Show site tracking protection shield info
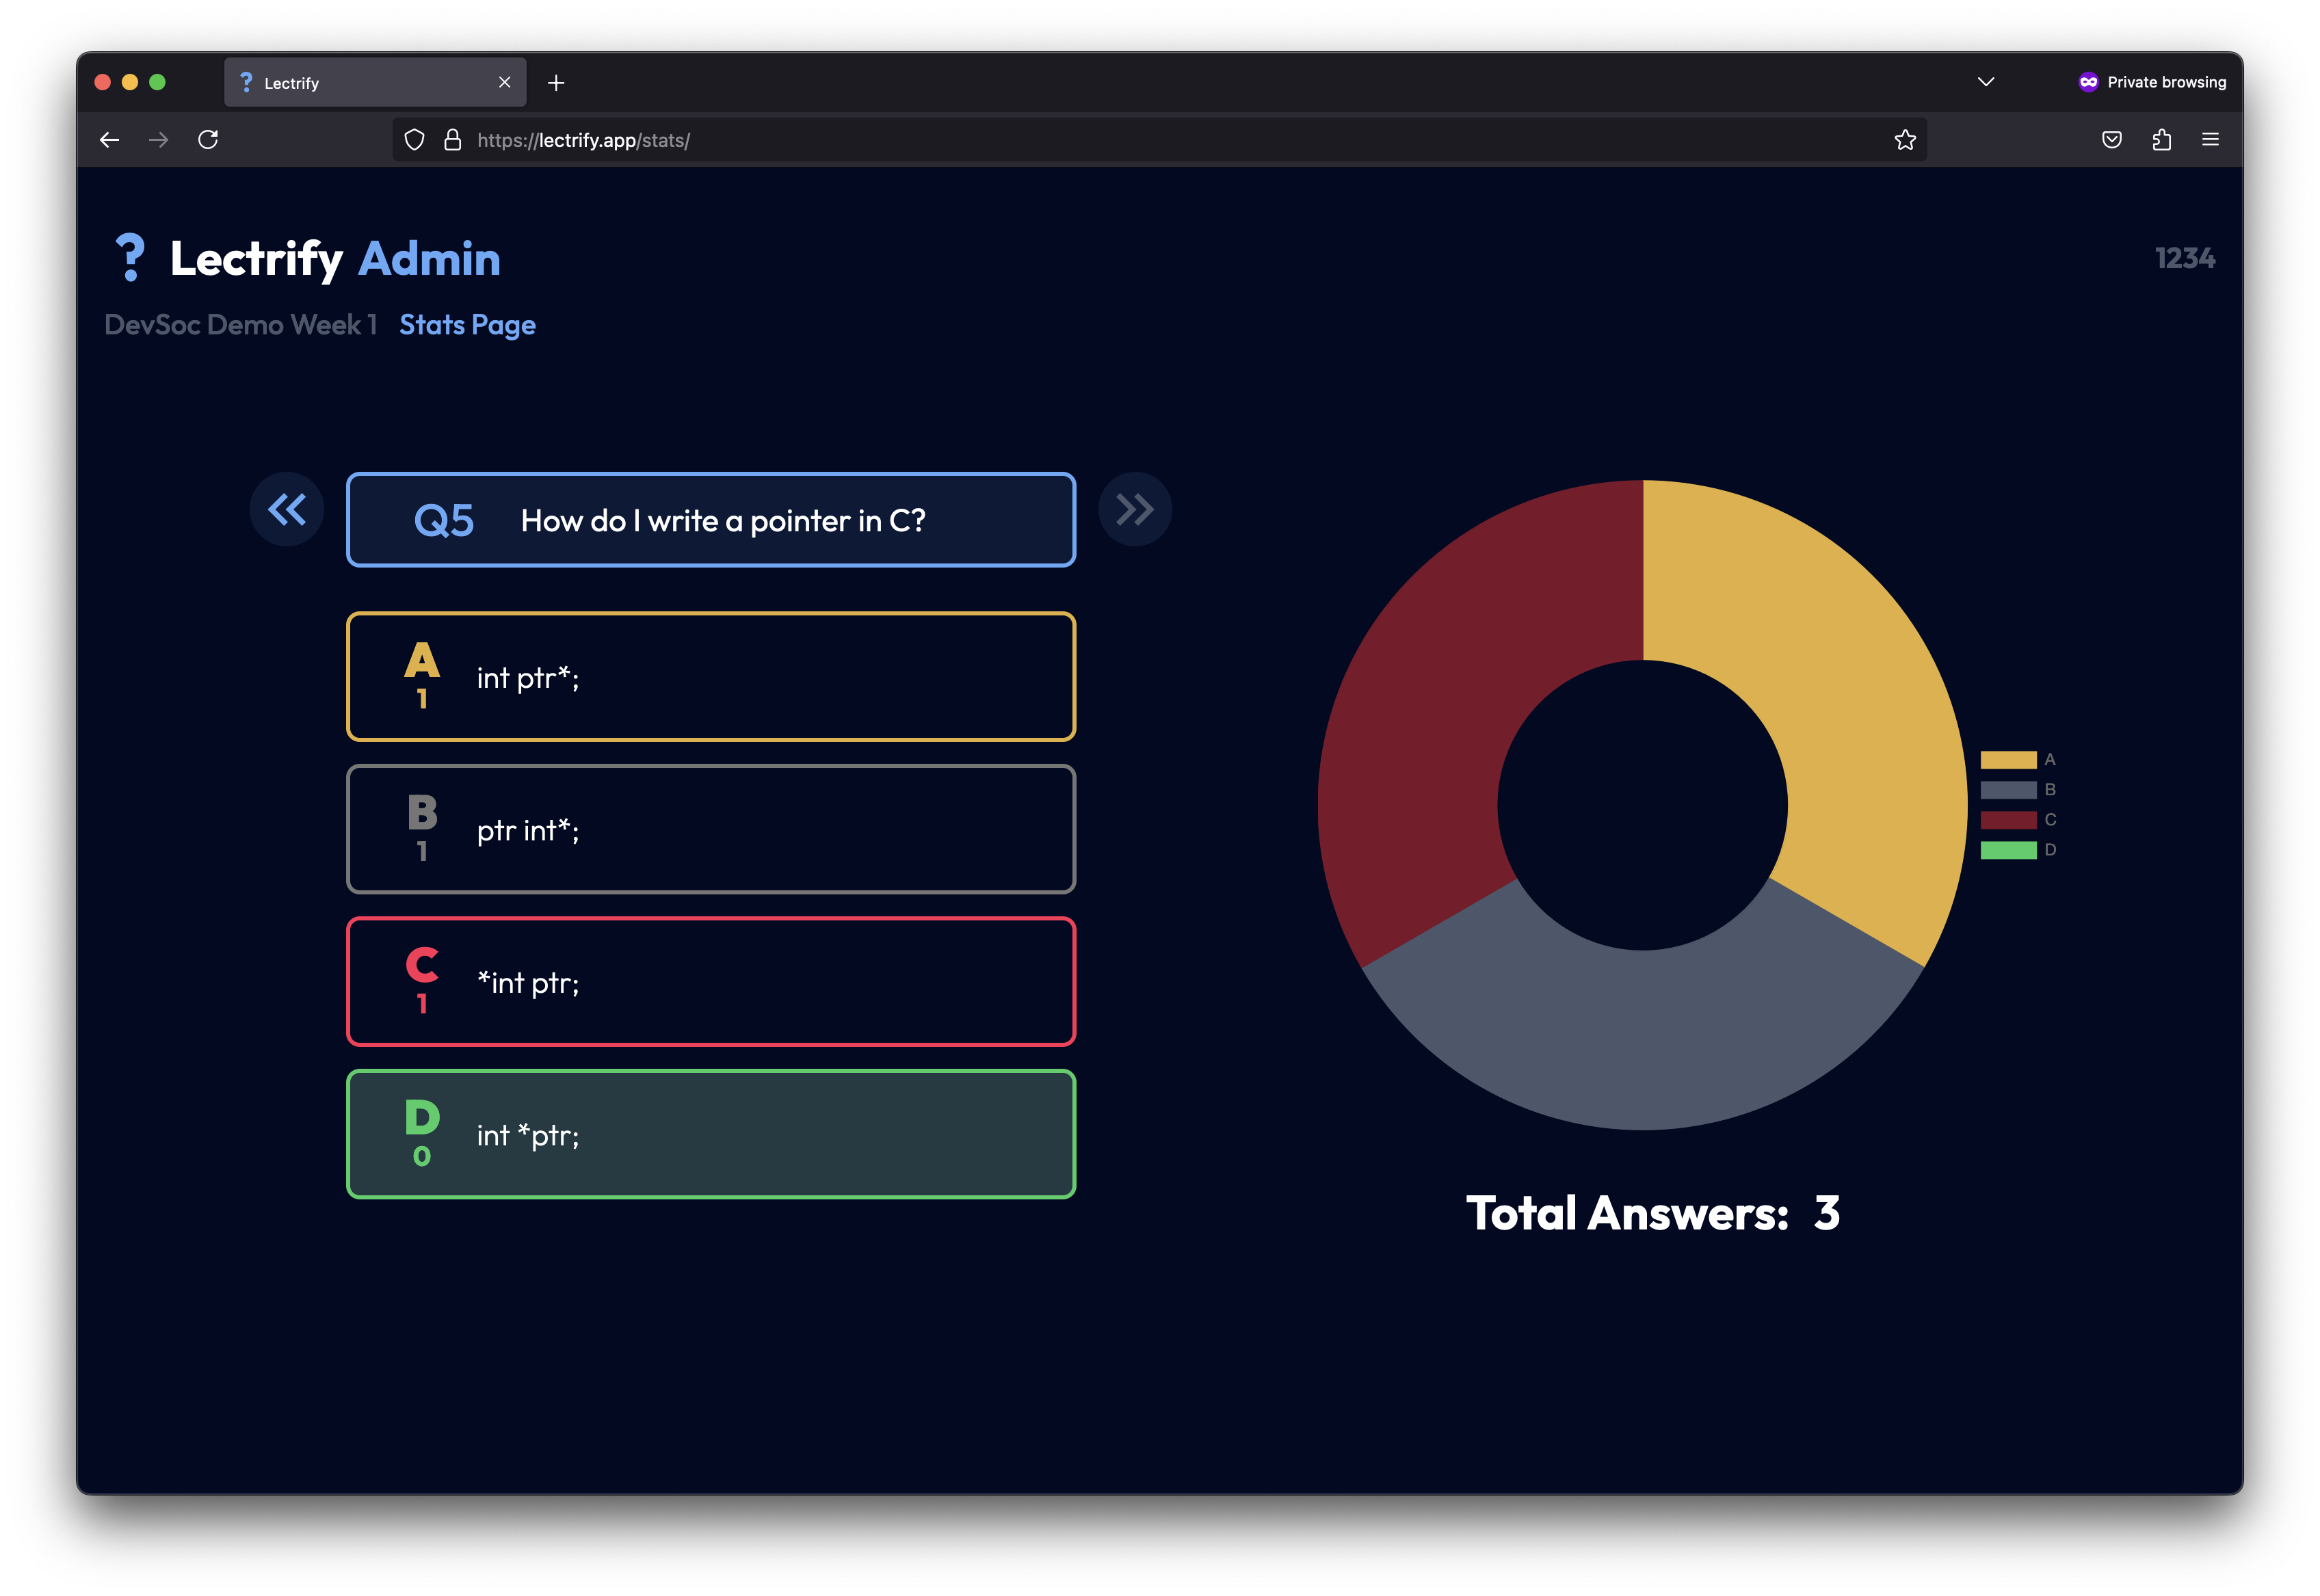 coord(414,140)
